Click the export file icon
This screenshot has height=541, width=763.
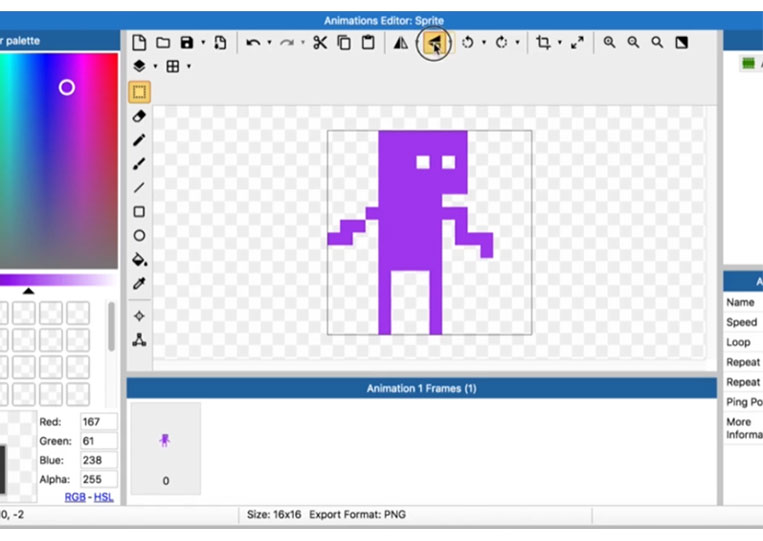(220, 42)
